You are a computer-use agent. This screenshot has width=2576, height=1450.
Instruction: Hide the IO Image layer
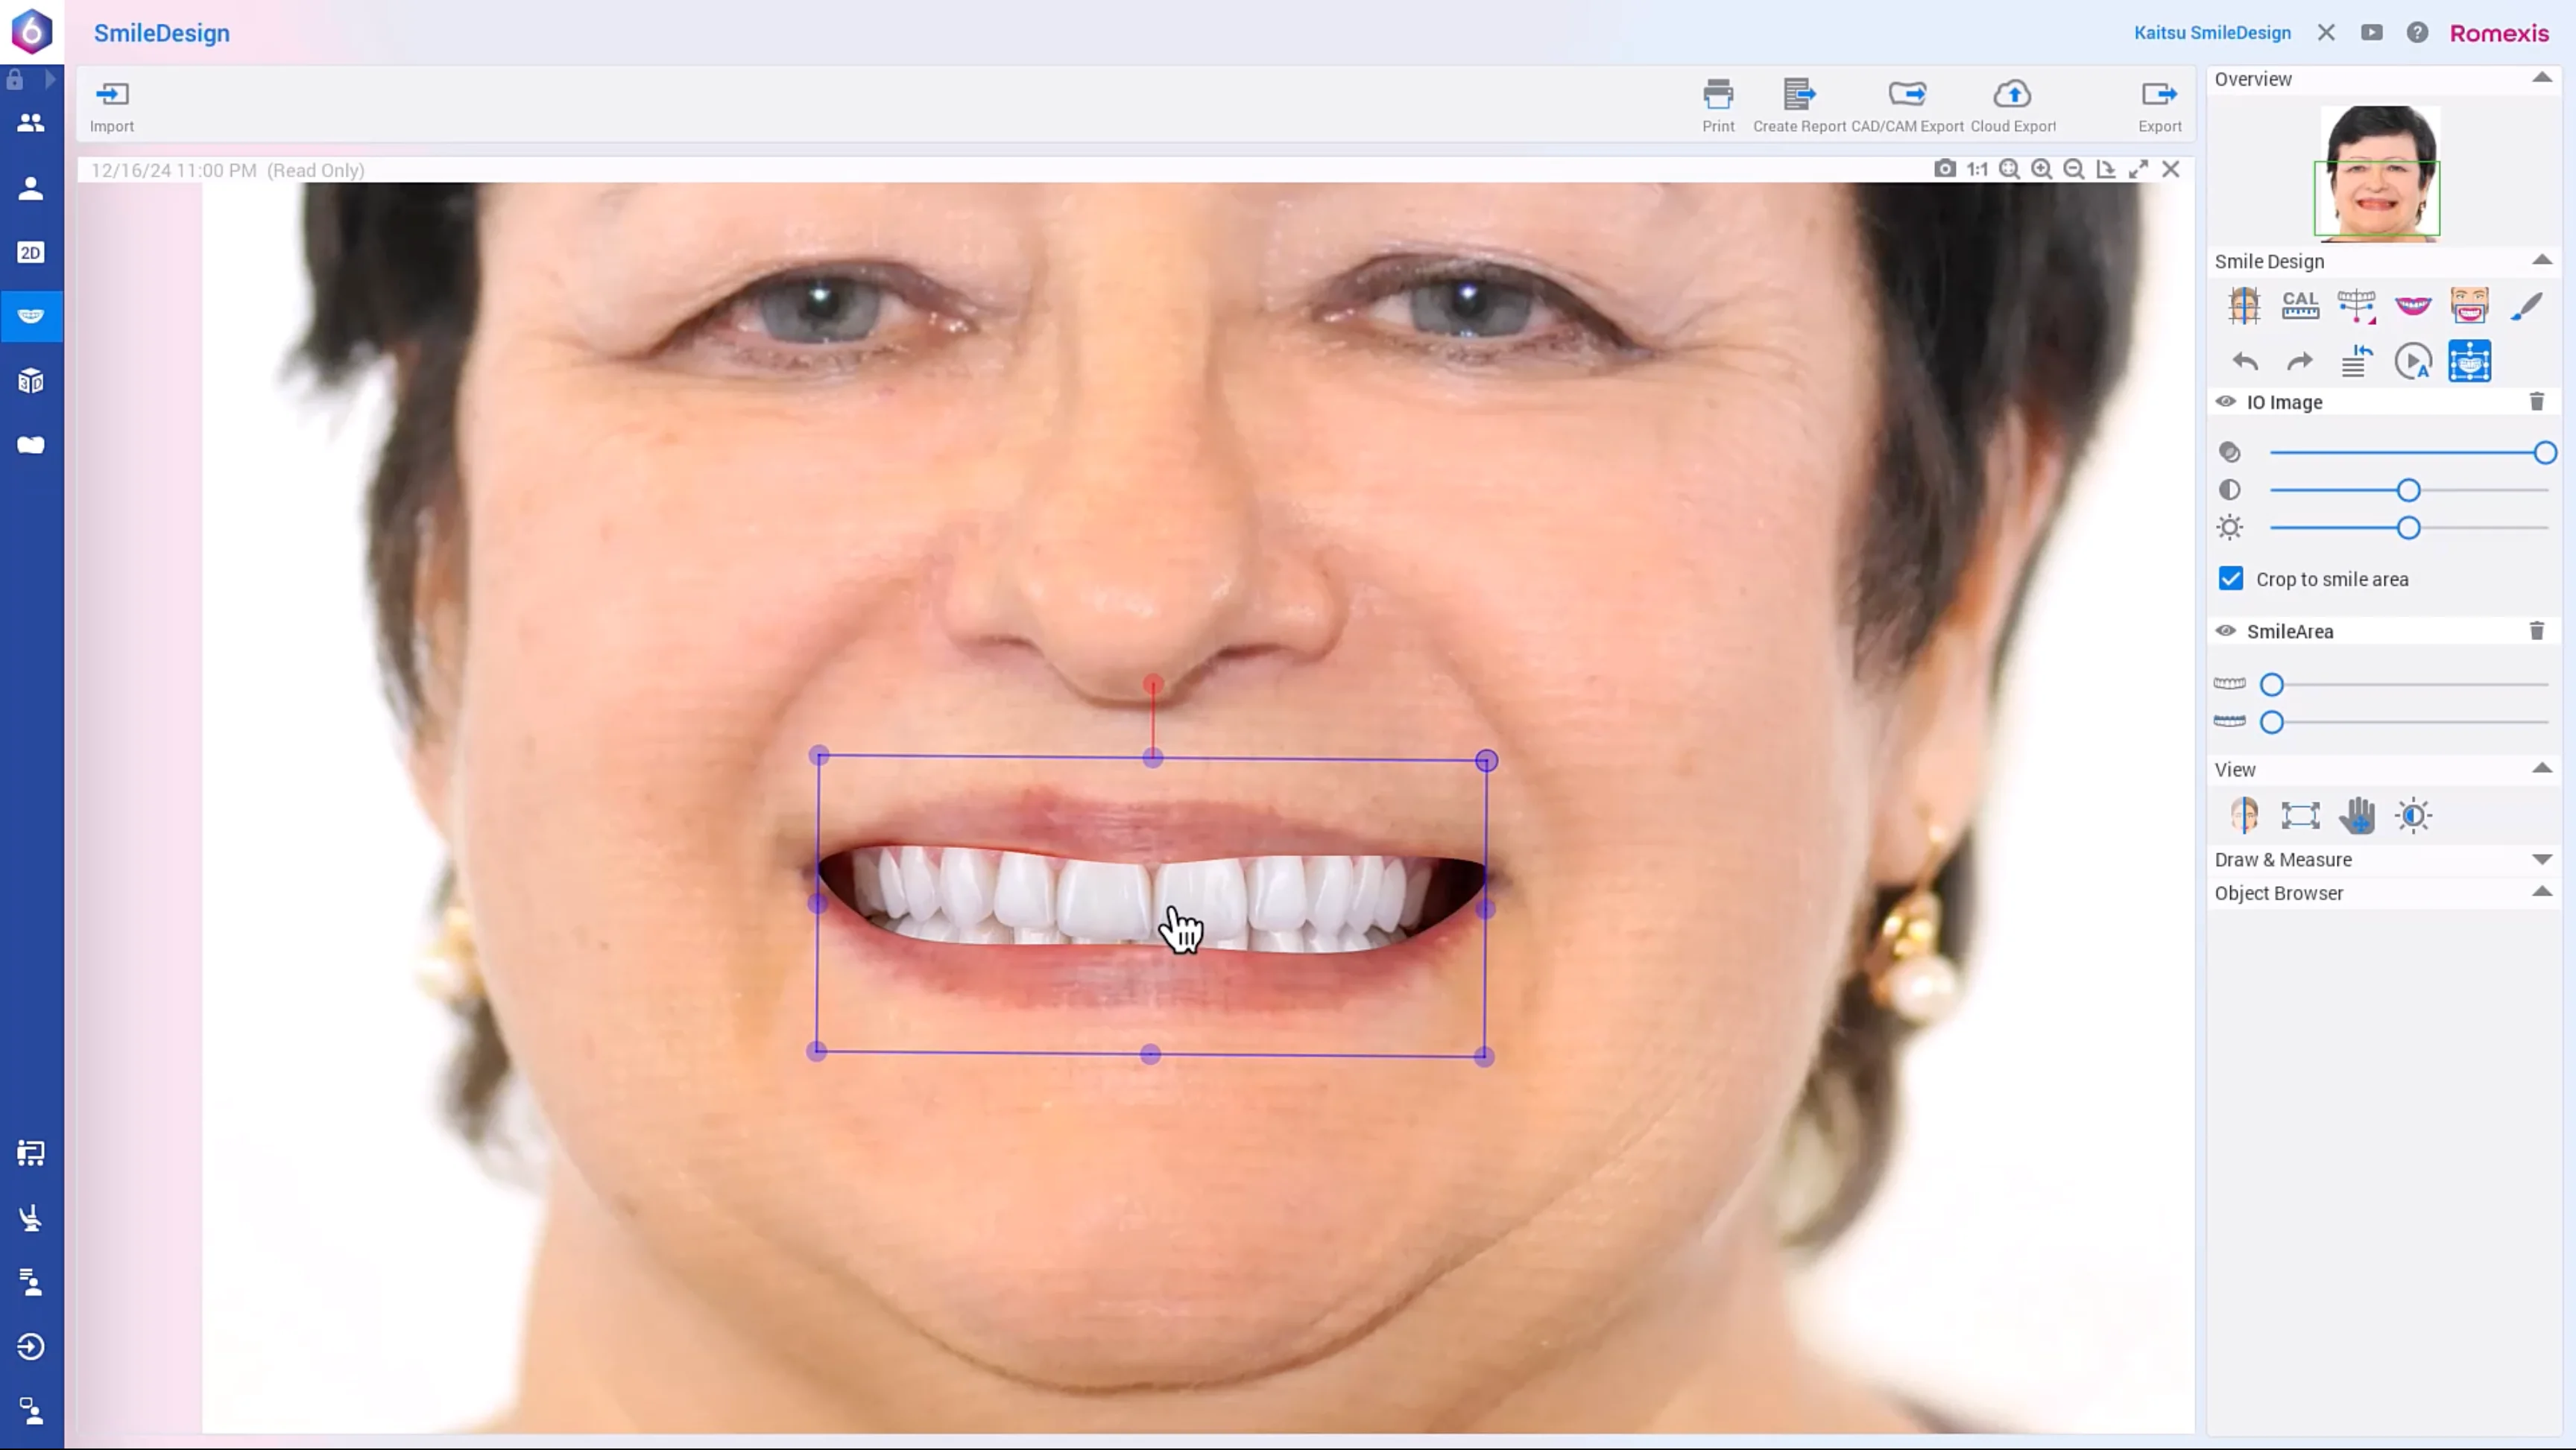click(2226, 402)
